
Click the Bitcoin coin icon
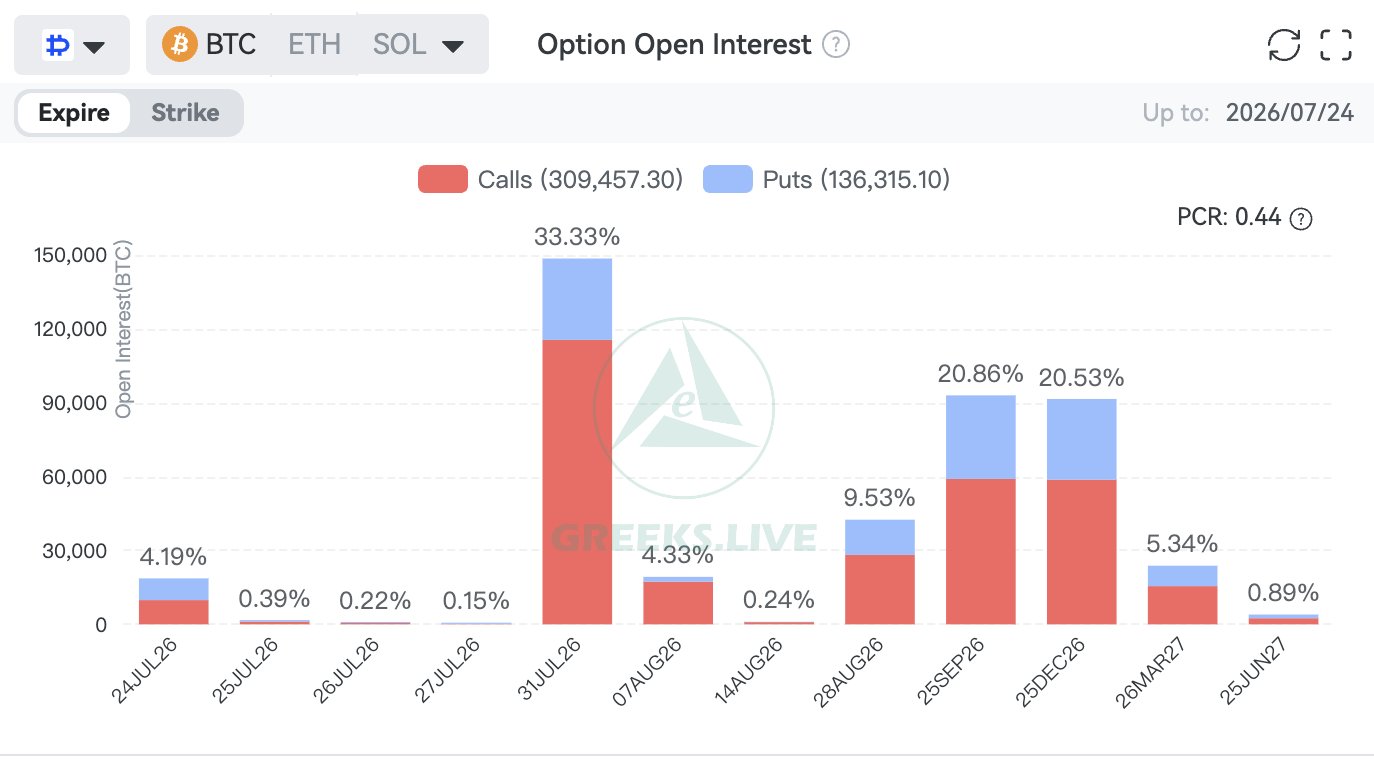[180, 45]
